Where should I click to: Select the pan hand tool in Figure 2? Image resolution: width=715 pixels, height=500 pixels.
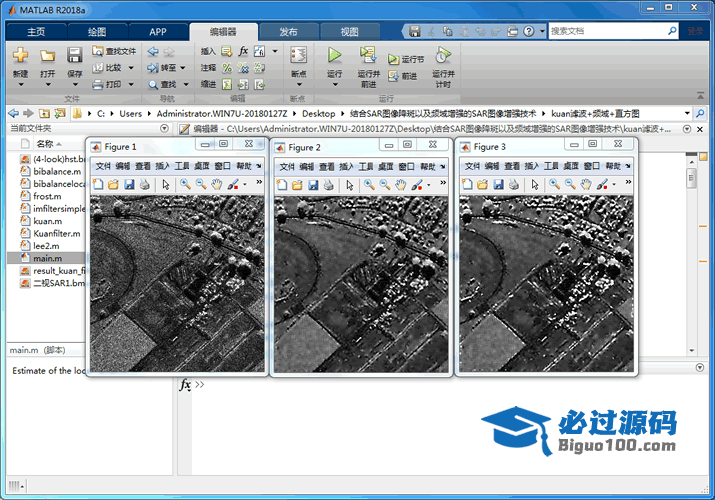401,185
